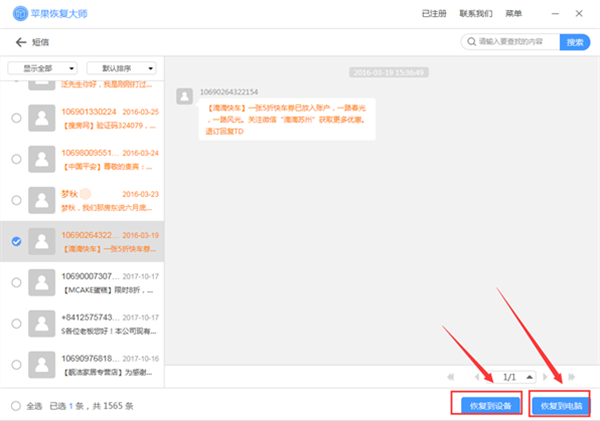Click the avatar of the 滴滴快车 message row
The image size is (600, 421).
tap(42, 242)
